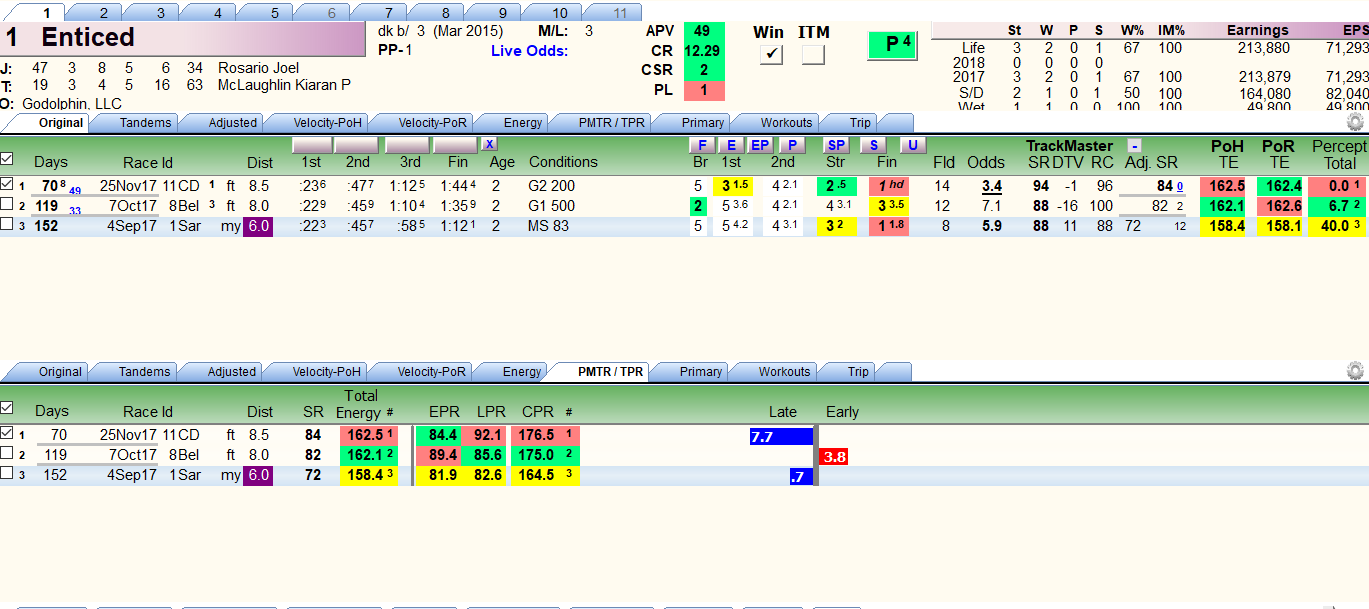Image resolution: width=1369 pixels, height=609 pixels.
Task: Check the 4Sep17 row checkbox in the PMTR table
Action: coord(7,474)
